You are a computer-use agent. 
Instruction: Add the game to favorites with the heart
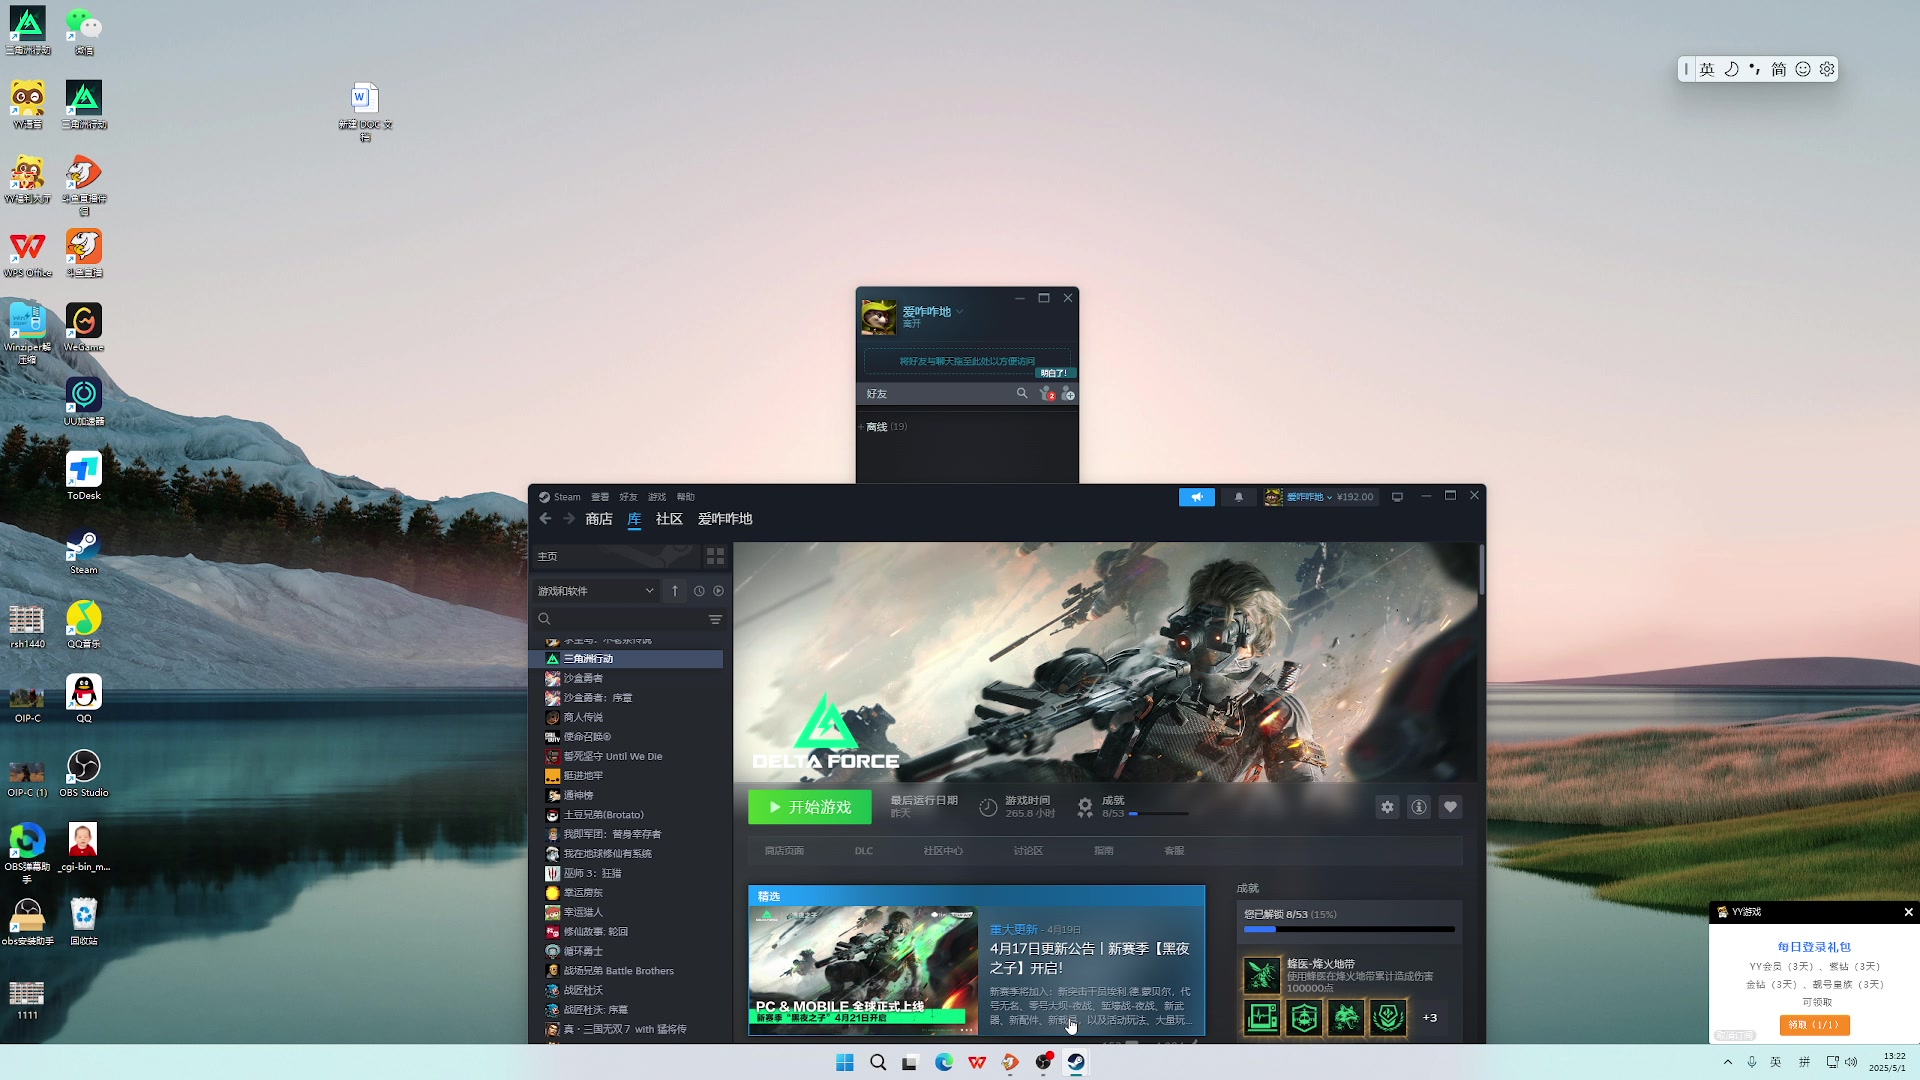[x=1450, y=807]
